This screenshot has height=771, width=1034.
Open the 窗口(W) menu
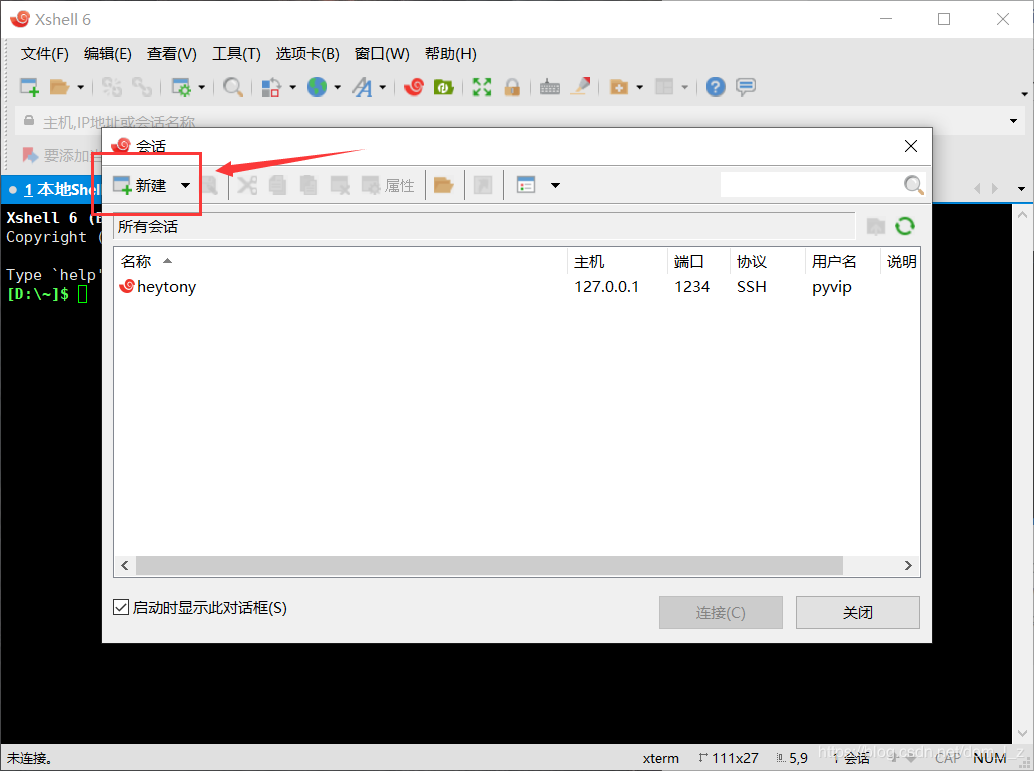point(382,54)
